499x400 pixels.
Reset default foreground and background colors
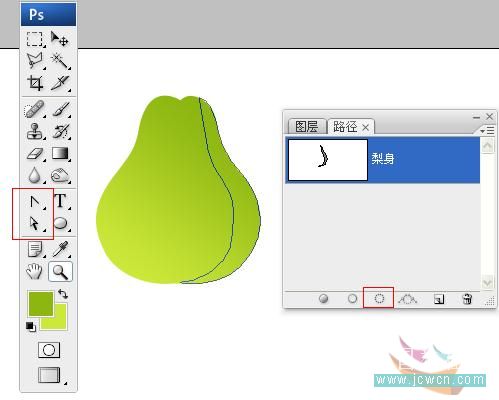(x=31, y=327)
